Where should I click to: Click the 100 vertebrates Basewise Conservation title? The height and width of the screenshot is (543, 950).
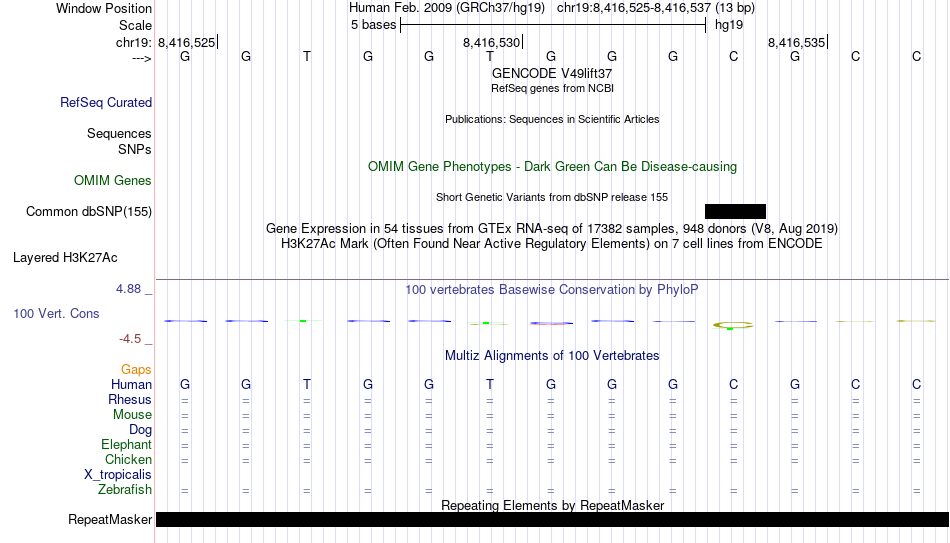coord(552,290)
